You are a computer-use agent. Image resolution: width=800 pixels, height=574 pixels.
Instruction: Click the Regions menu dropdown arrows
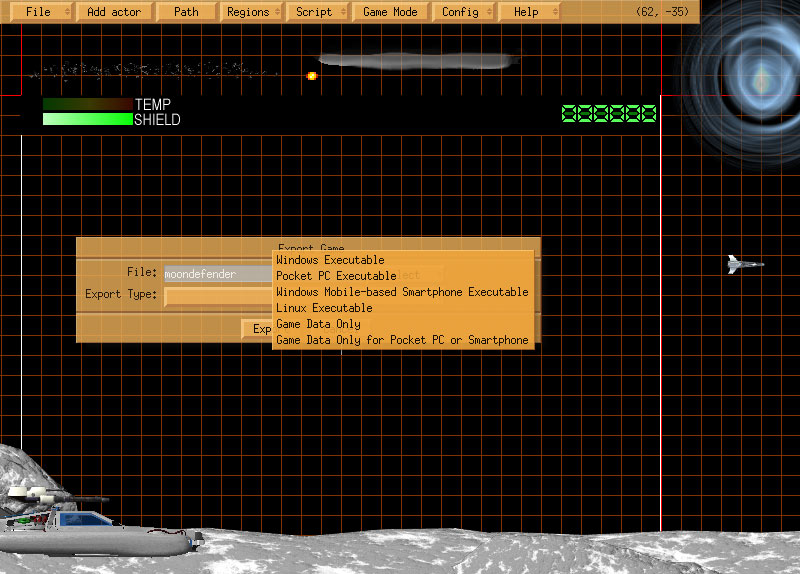(278, 12)
